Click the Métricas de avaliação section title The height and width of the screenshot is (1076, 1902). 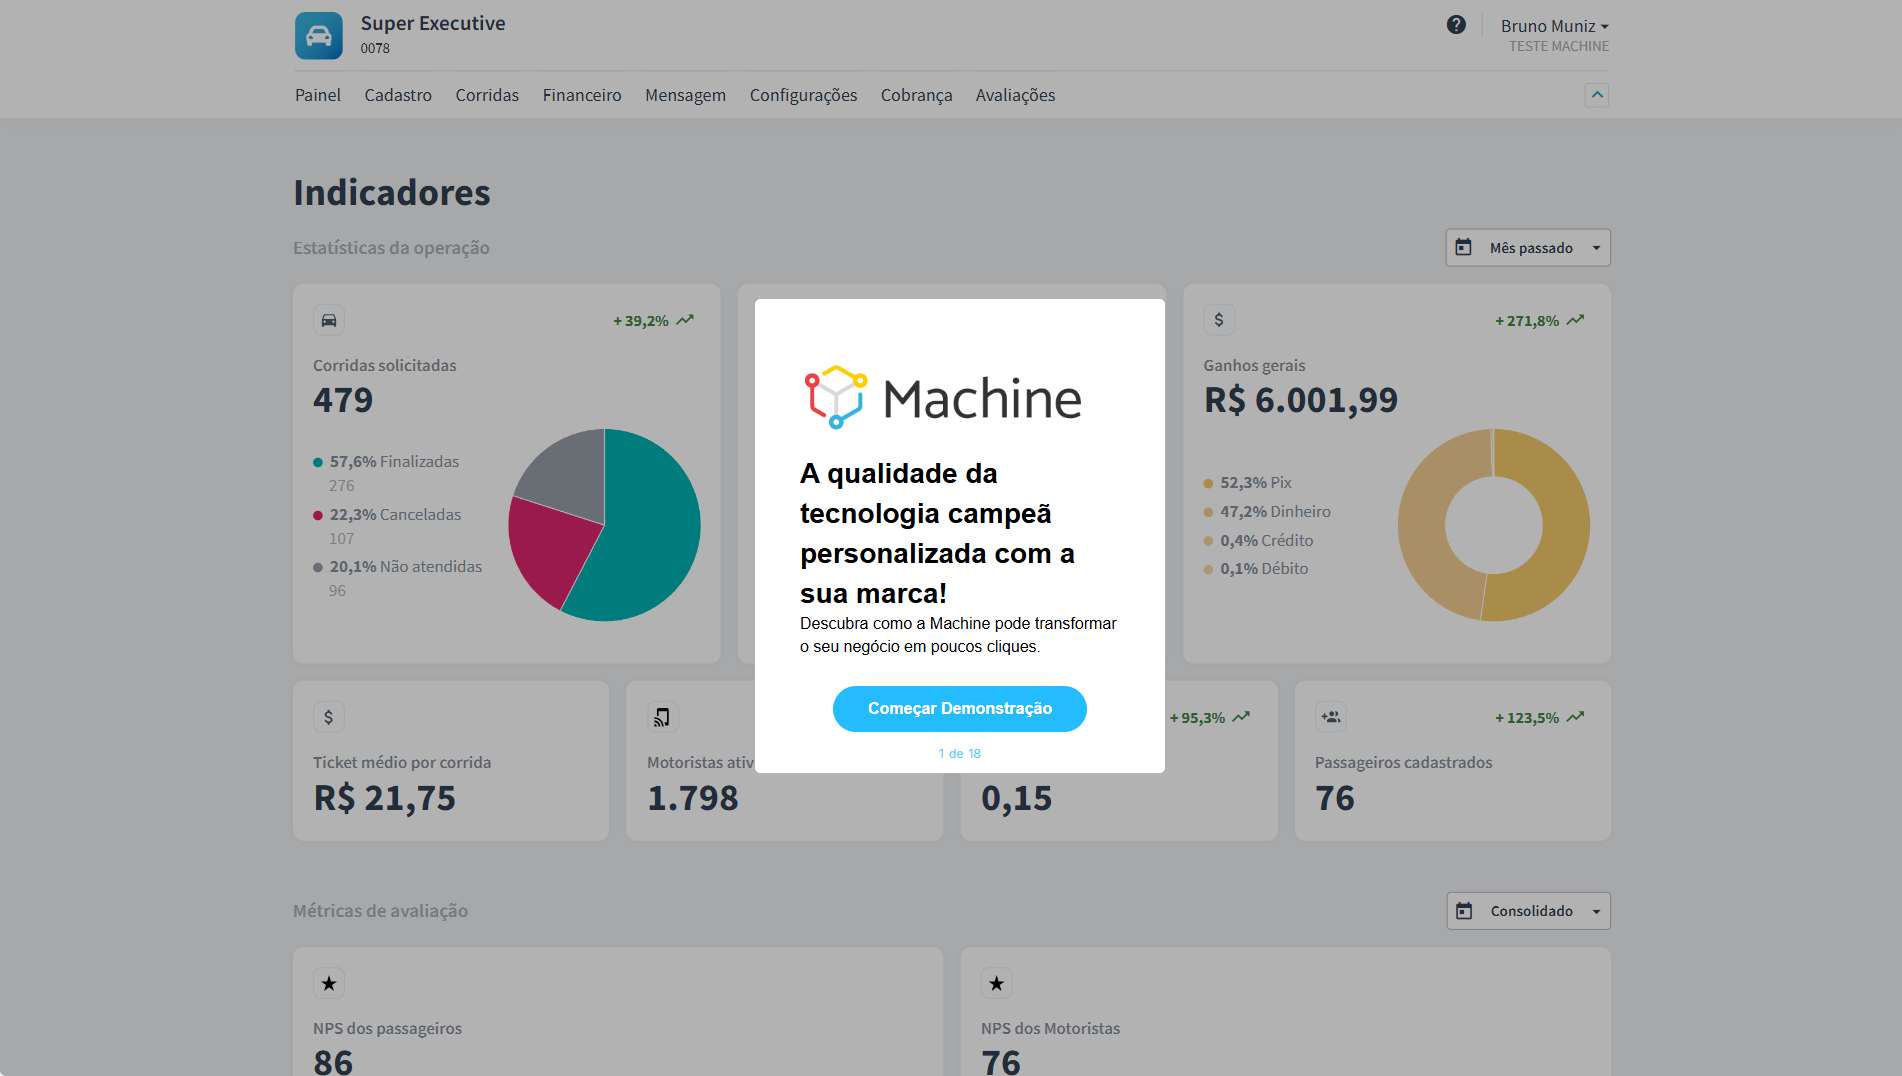pyautogui.click(x=380, y=911)
